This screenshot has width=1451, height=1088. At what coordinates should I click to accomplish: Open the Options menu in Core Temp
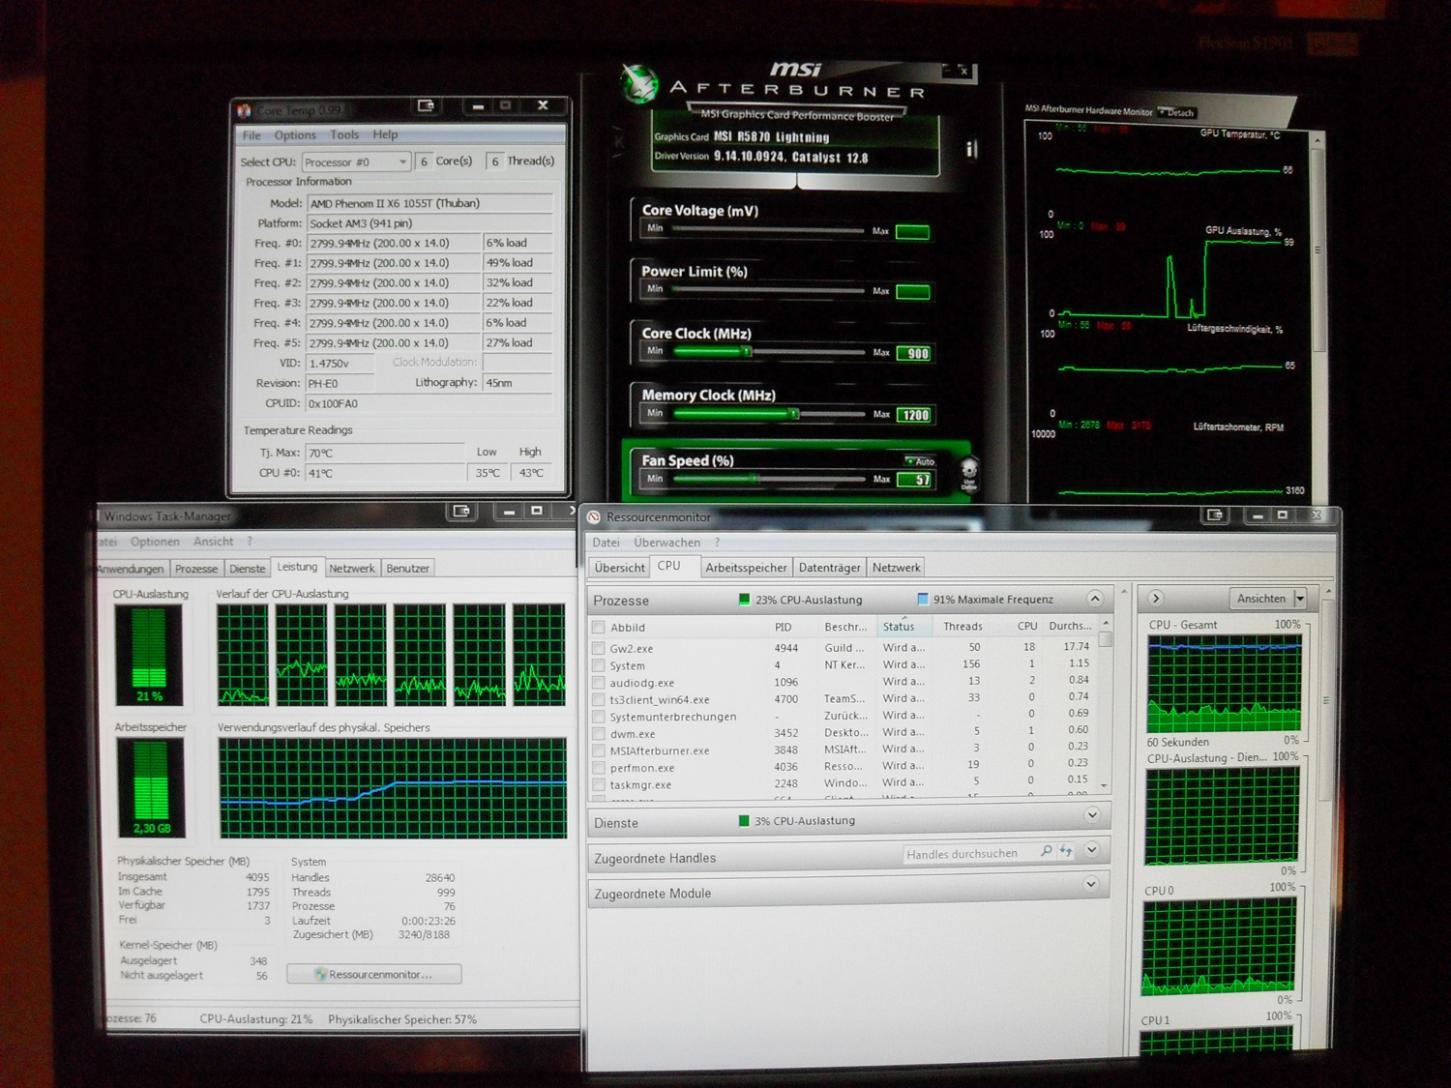click(295, 135)
